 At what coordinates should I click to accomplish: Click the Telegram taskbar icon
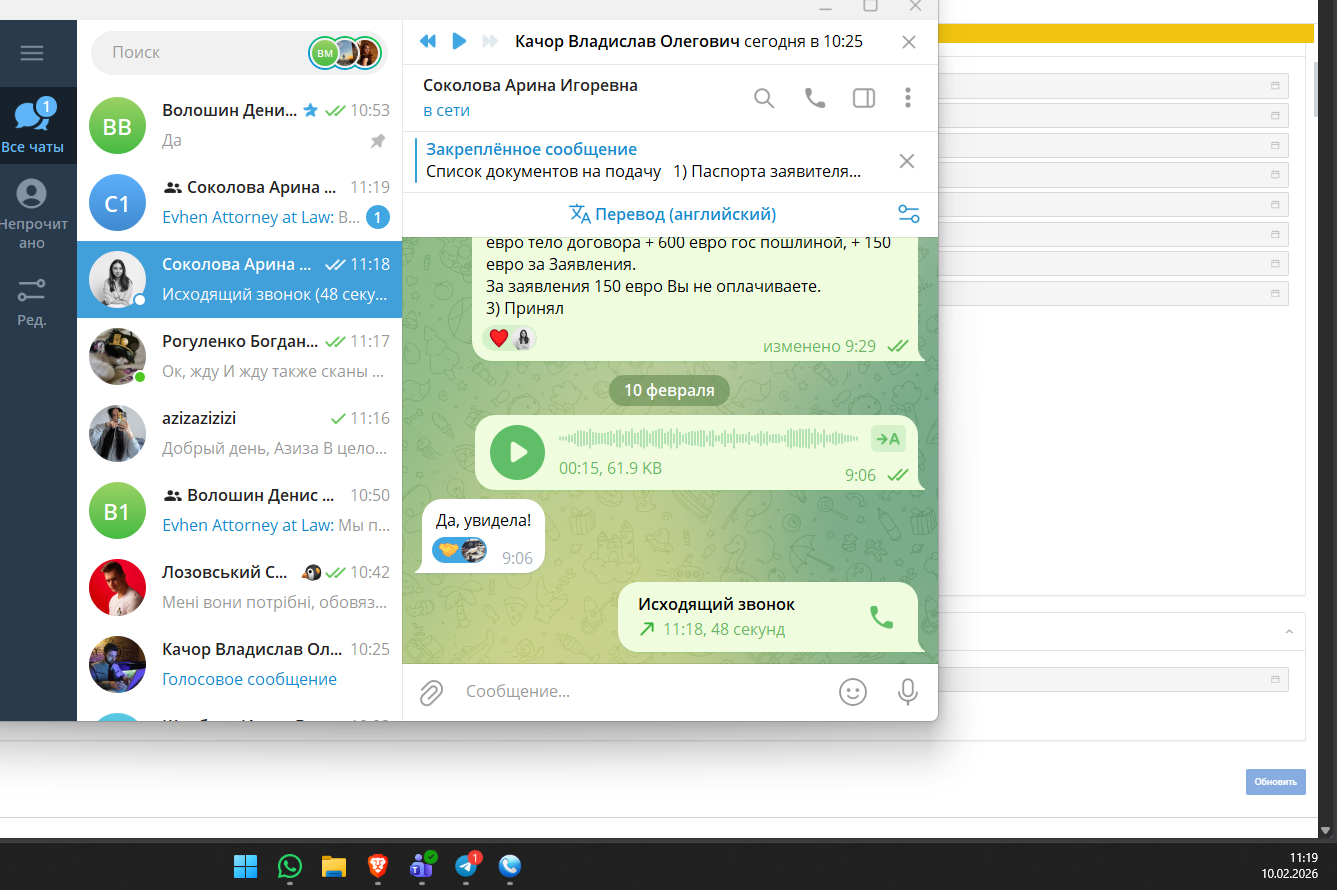point(467,866)
